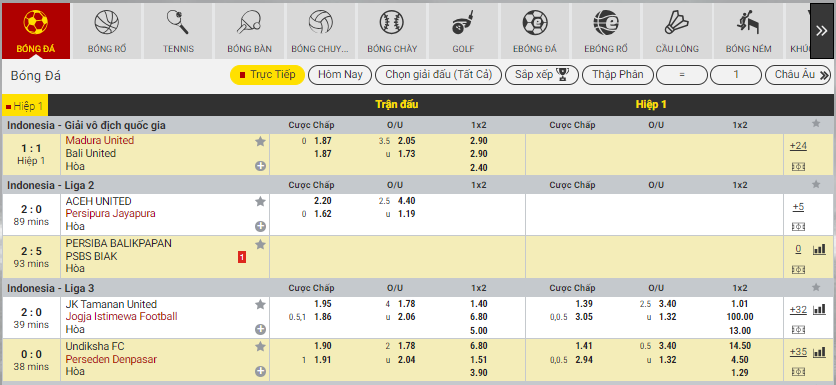Screen dimensions: 836x385
Task: Open statistics chart for Undiksha FC match
Action: 819,351
